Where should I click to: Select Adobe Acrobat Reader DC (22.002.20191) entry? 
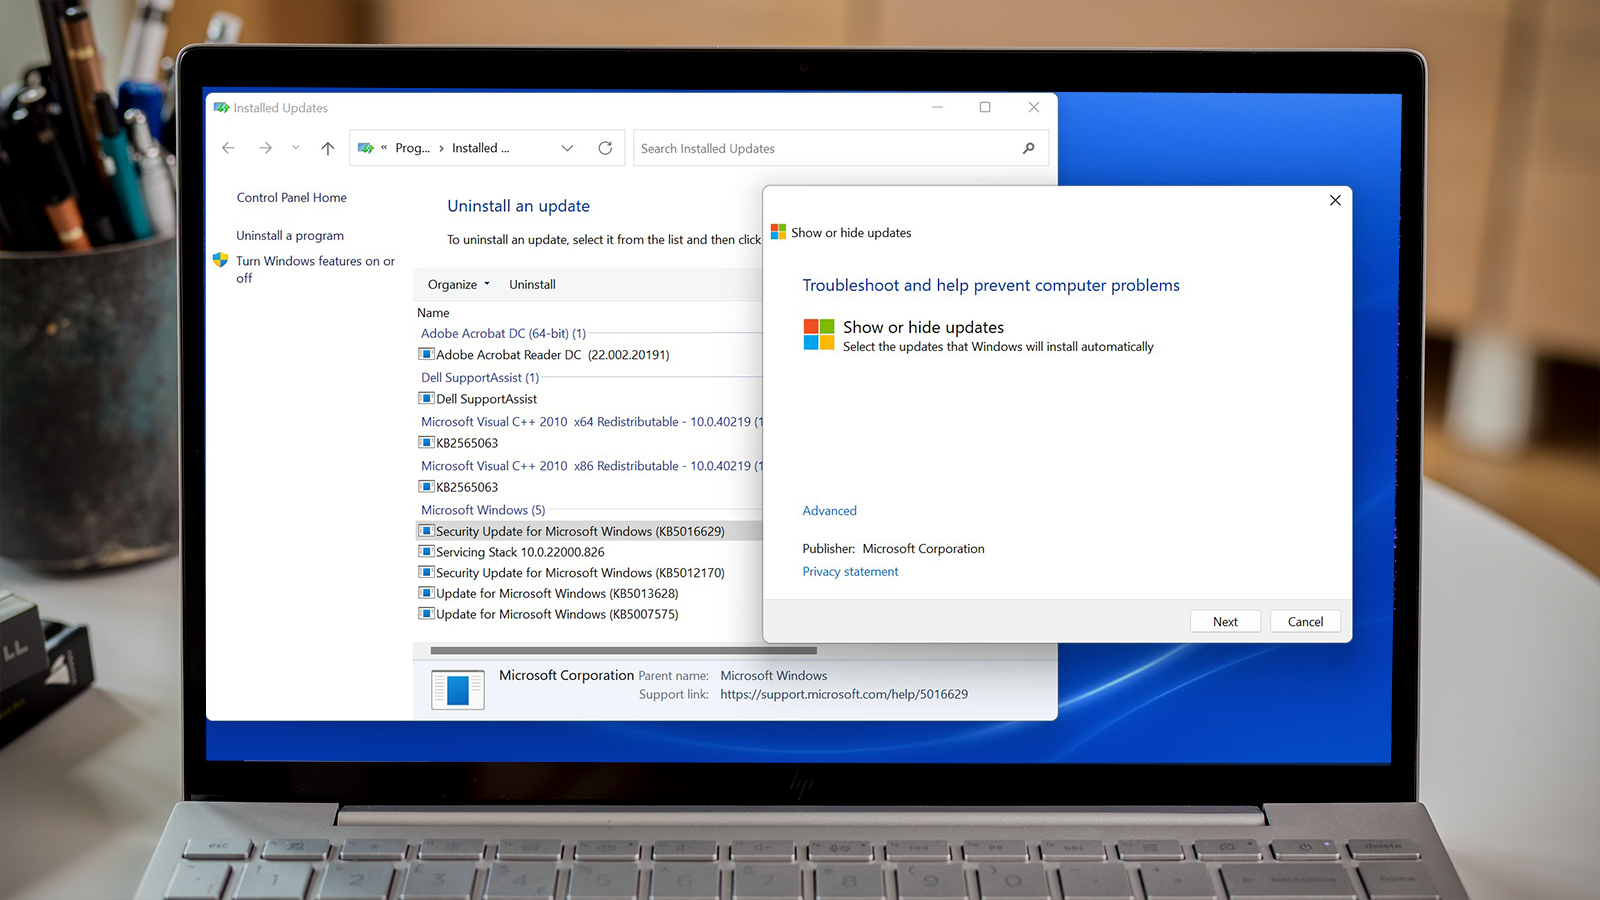tap(552, 355)
